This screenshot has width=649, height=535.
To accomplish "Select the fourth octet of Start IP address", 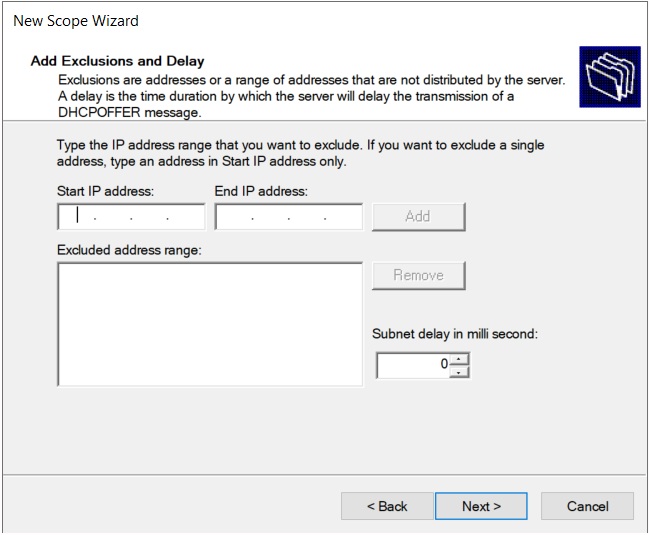I will (x=185, y=217).
